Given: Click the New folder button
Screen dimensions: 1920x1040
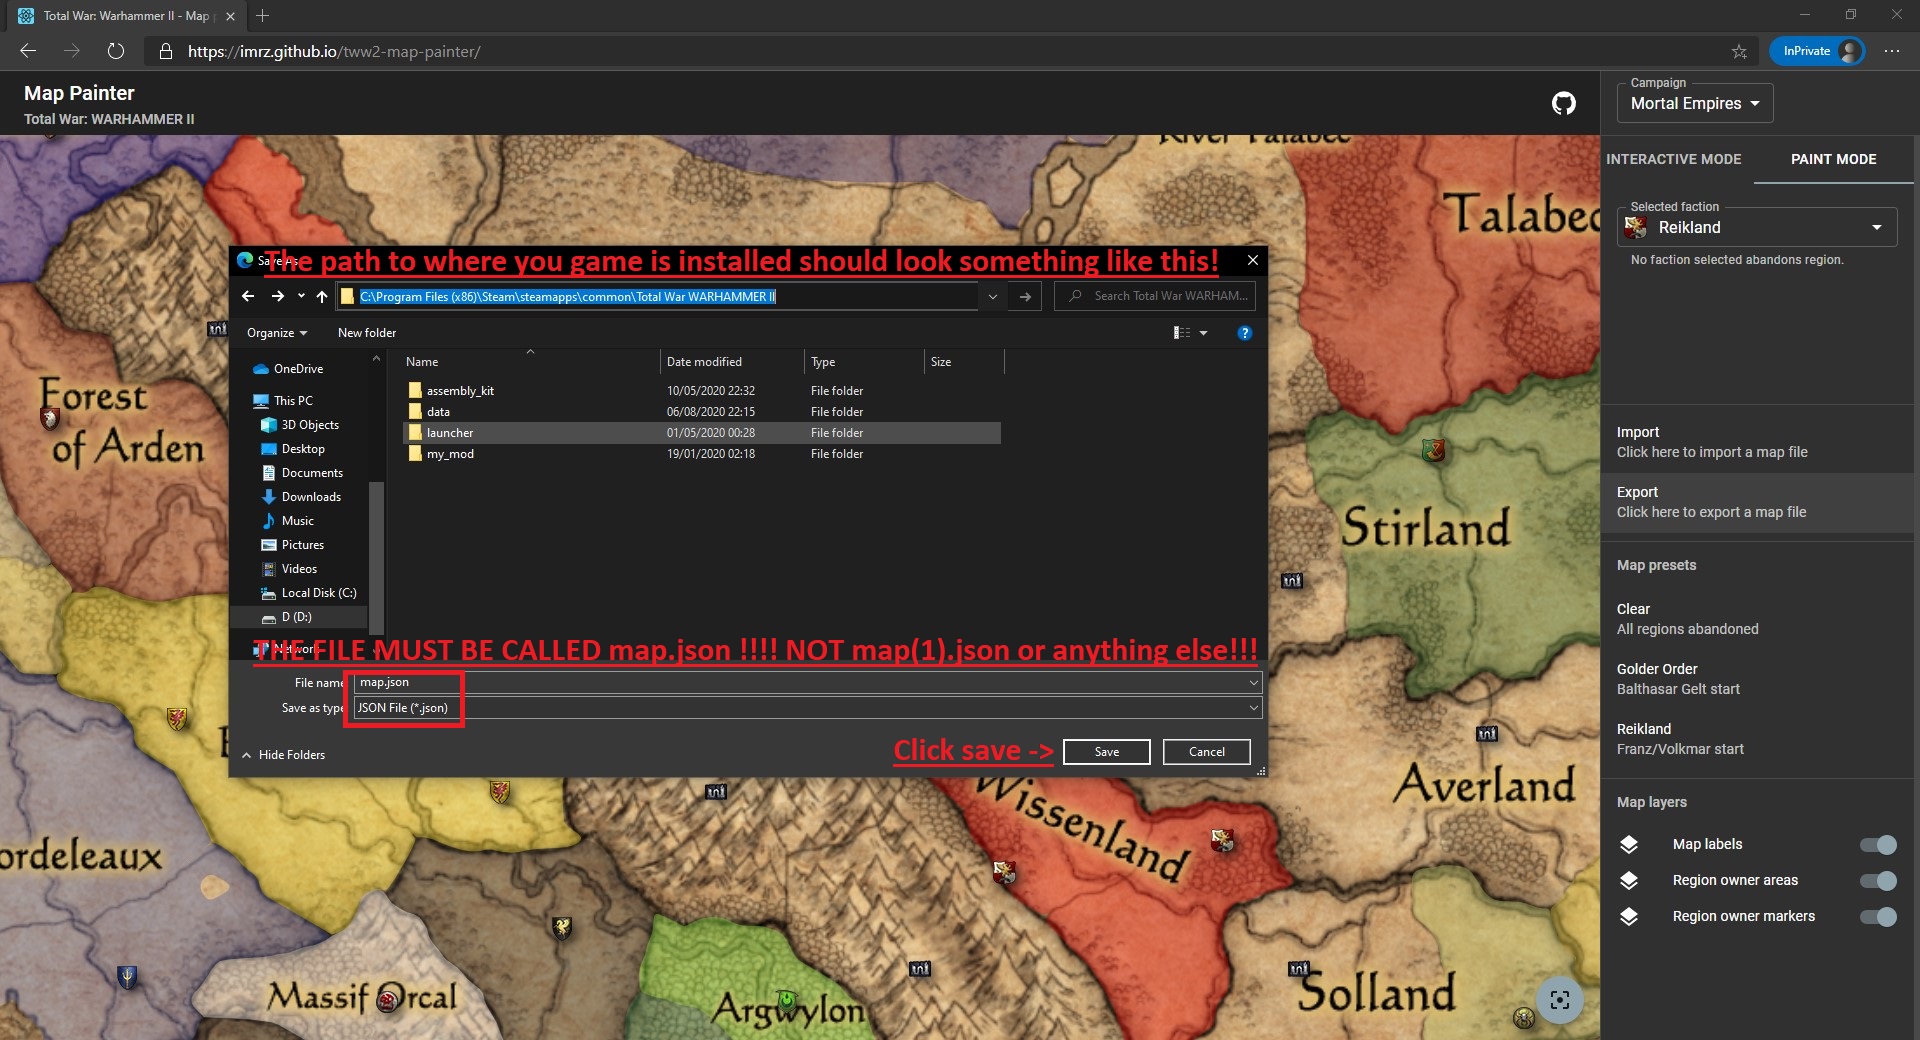Looking at the screenshot, I should tap(367, 333).
